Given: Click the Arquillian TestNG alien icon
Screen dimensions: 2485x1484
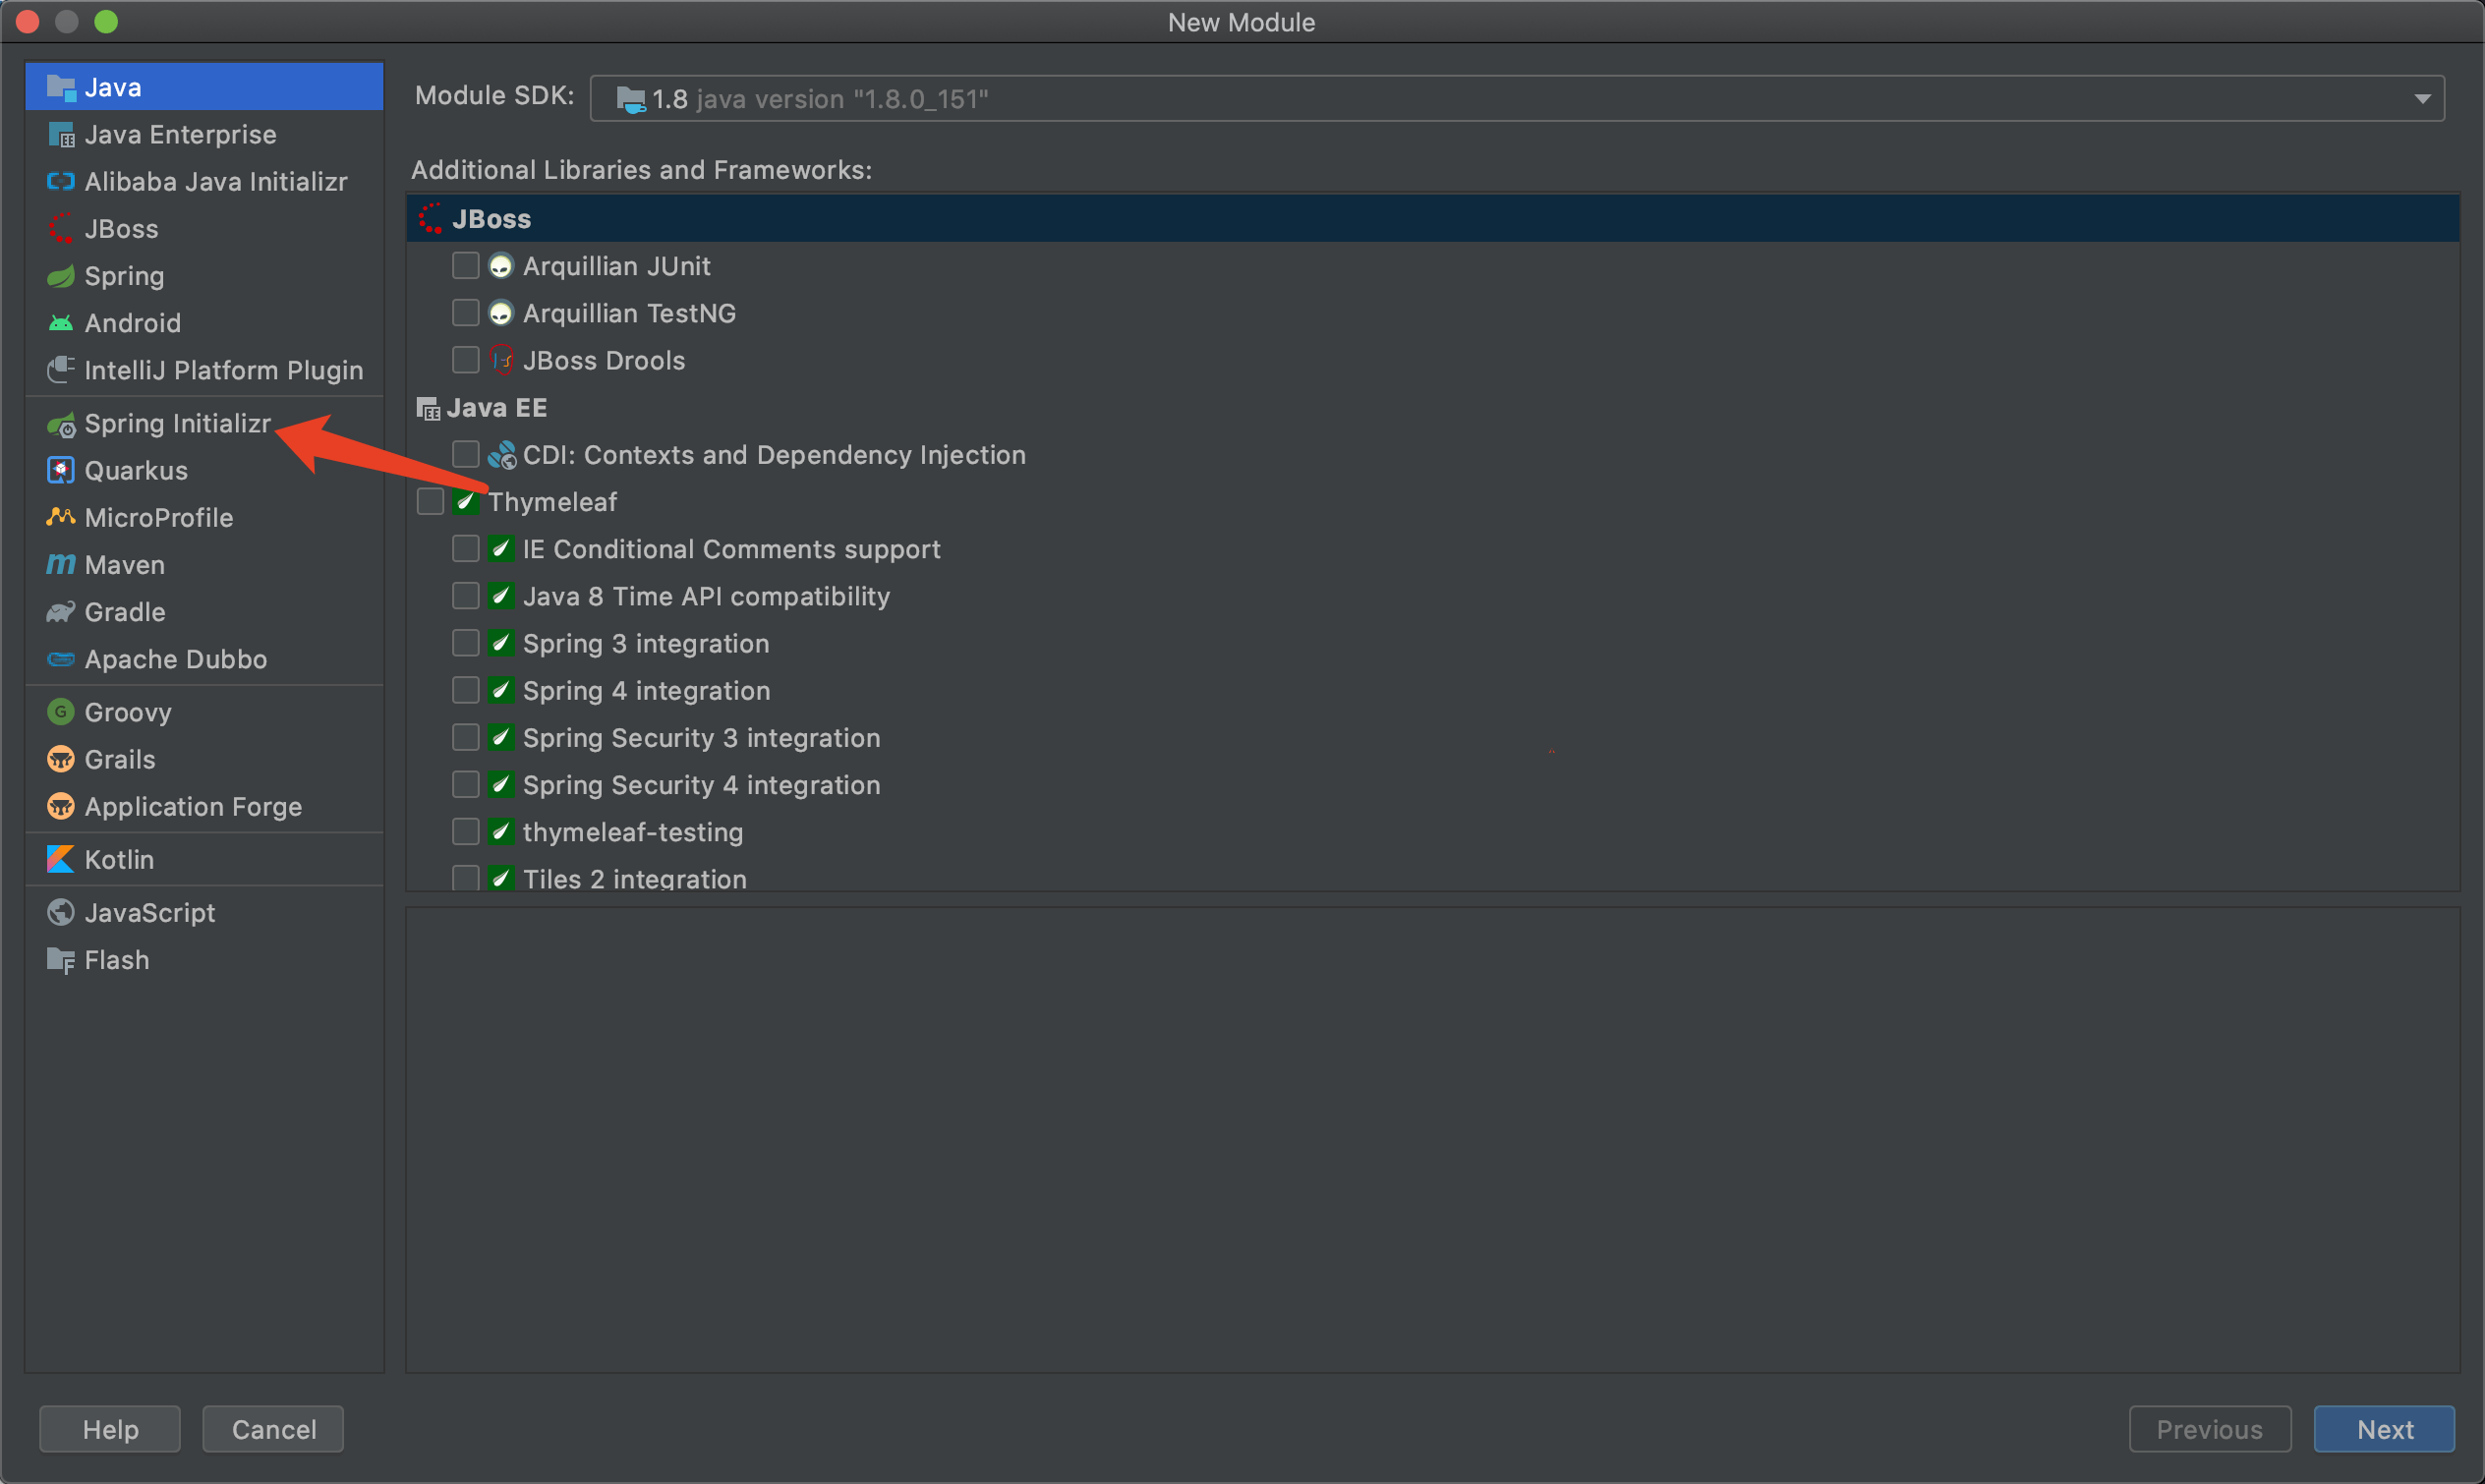Looking at the screenshot, I should pos(501,313).
